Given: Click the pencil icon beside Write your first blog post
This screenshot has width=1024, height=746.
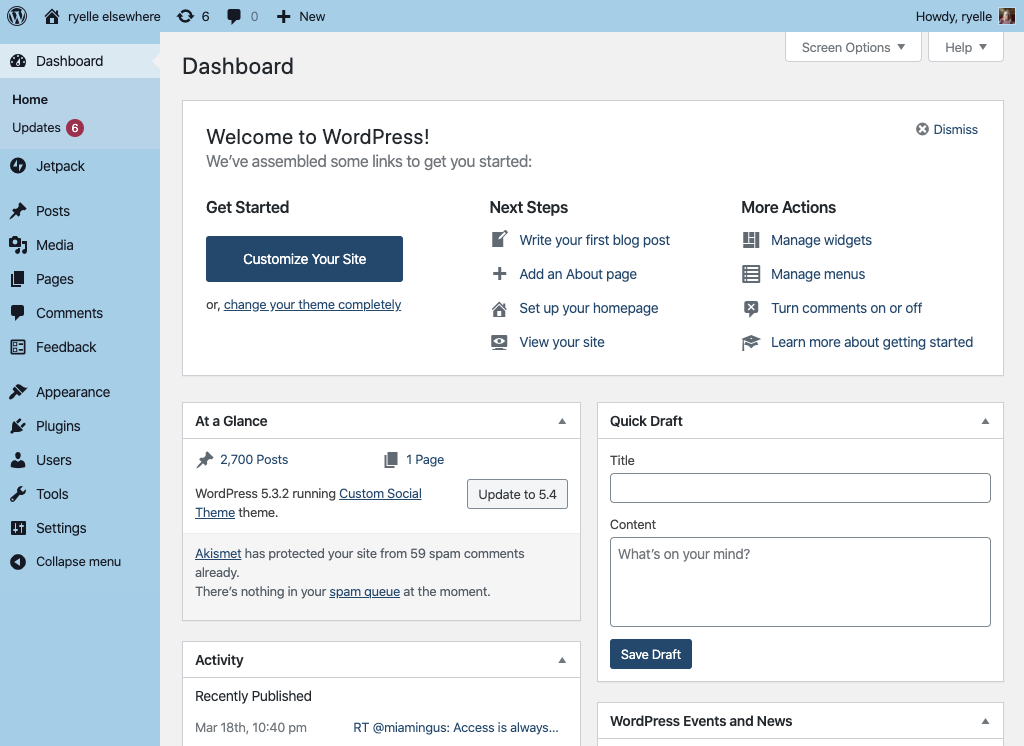Looking at the screenshot, I should pyautogui.click(x=499, y=239).
